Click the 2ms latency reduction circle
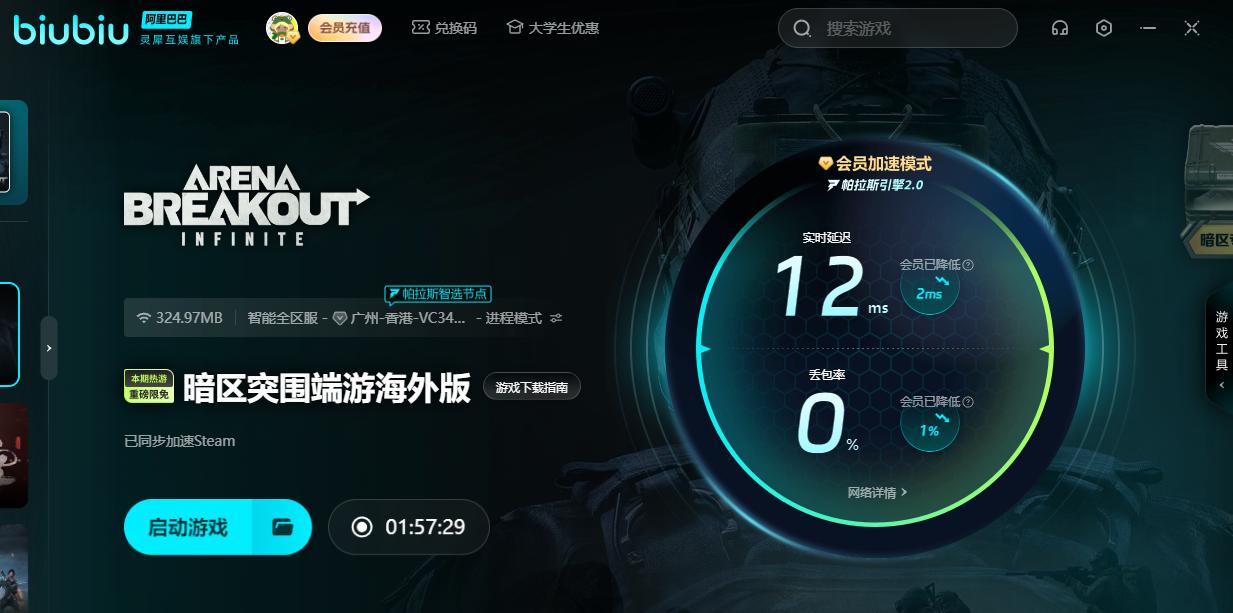The height and width of the screenshot is (613, 1233). coord(929,288)
